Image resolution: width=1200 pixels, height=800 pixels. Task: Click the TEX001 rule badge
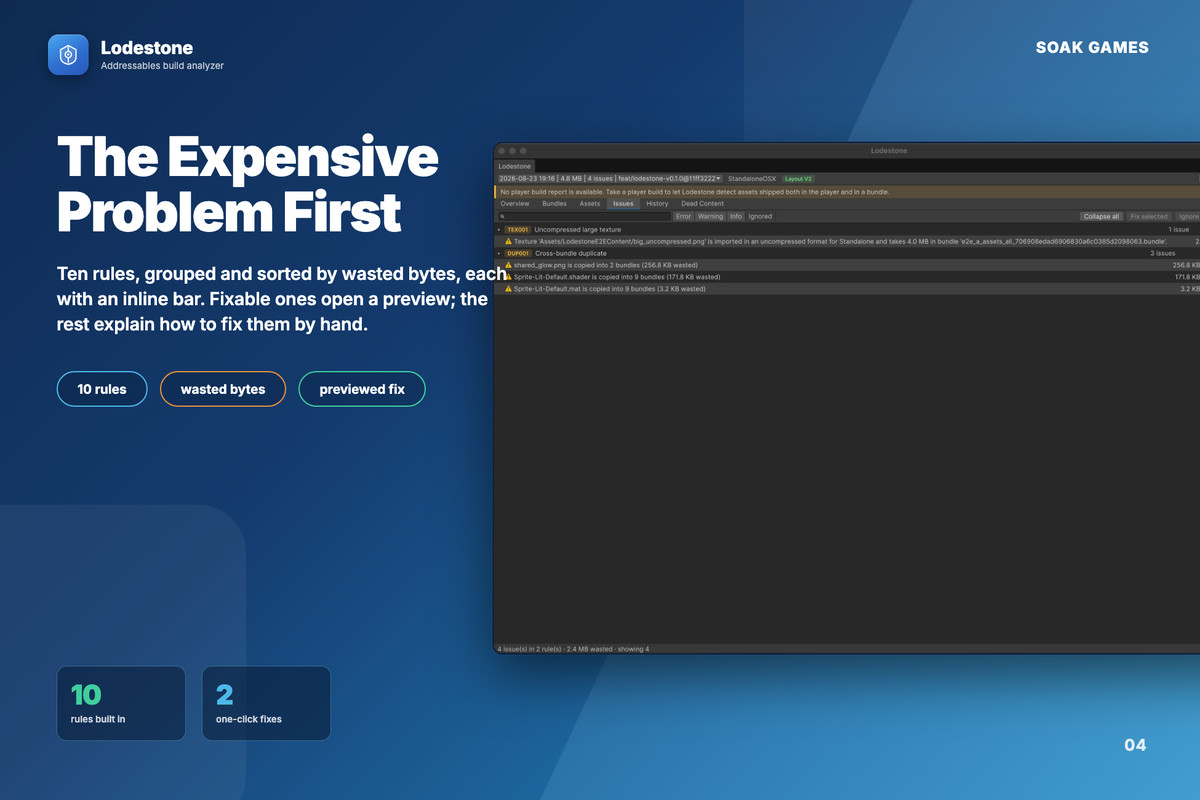(518, 230)
